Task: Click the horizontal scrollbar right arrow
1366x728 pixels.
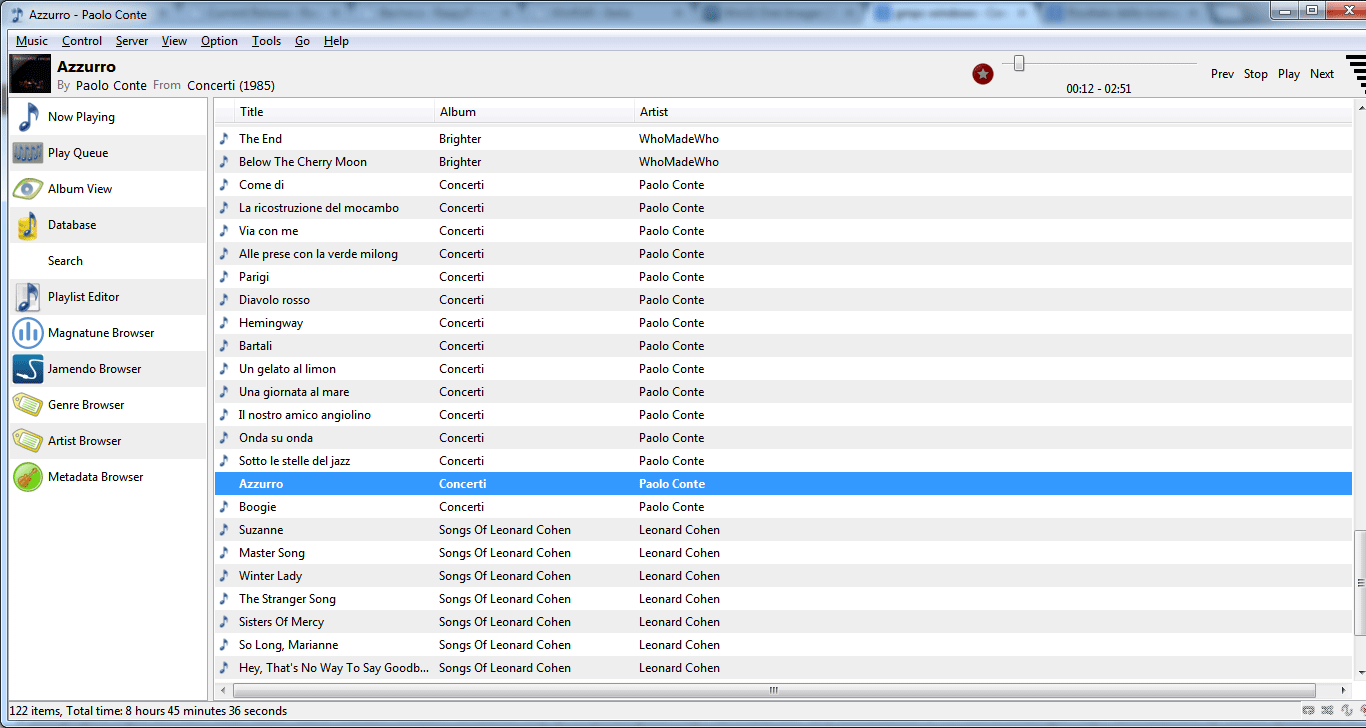Action: (1344, 691)
